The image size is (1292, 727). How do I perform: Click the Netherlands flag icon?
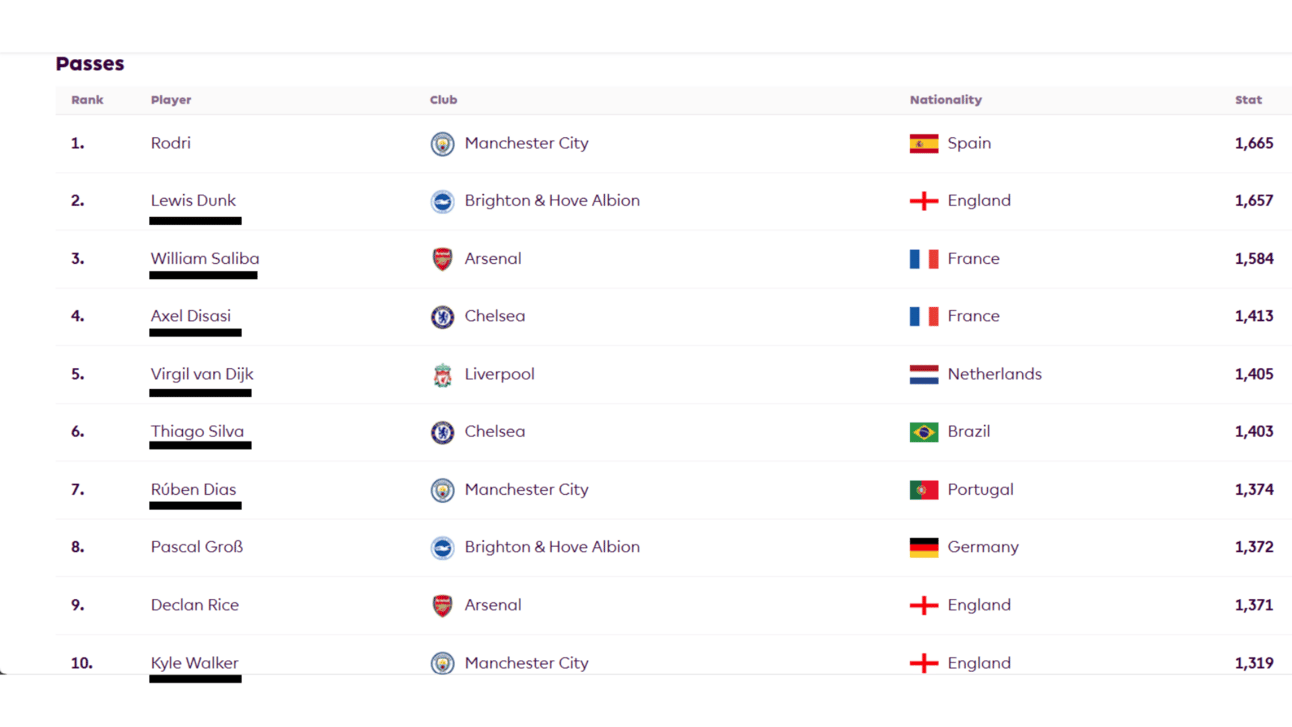click(x=924, y=375)
